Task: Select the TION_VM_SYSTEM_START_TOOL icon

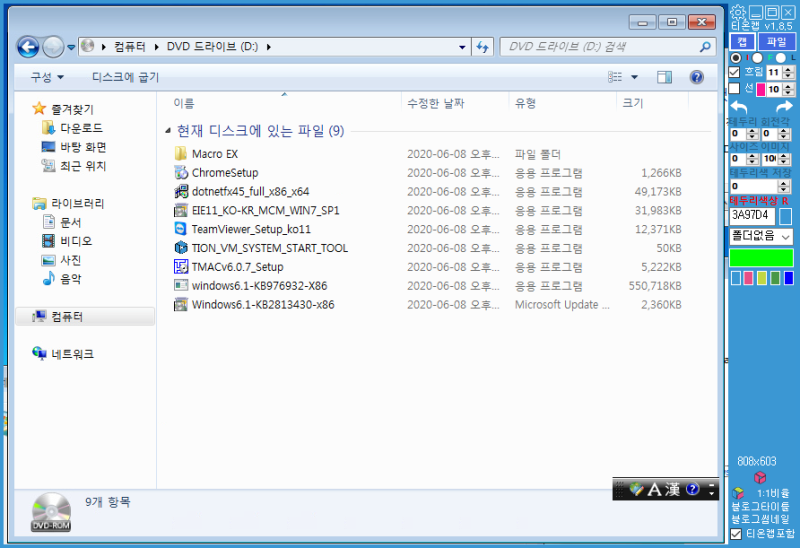Action: pyautogui.click(x=181, y=248)
